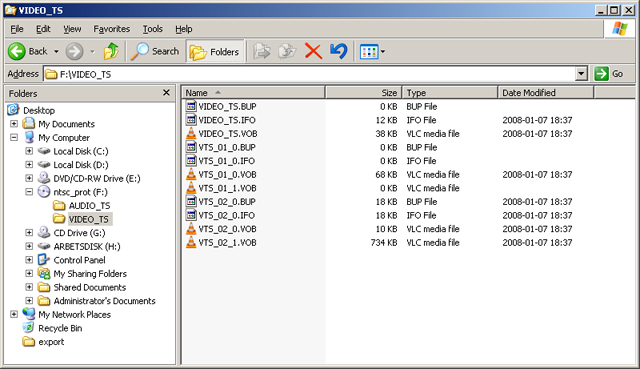
Task: Open the Help menu
Action: coord(184,29)
